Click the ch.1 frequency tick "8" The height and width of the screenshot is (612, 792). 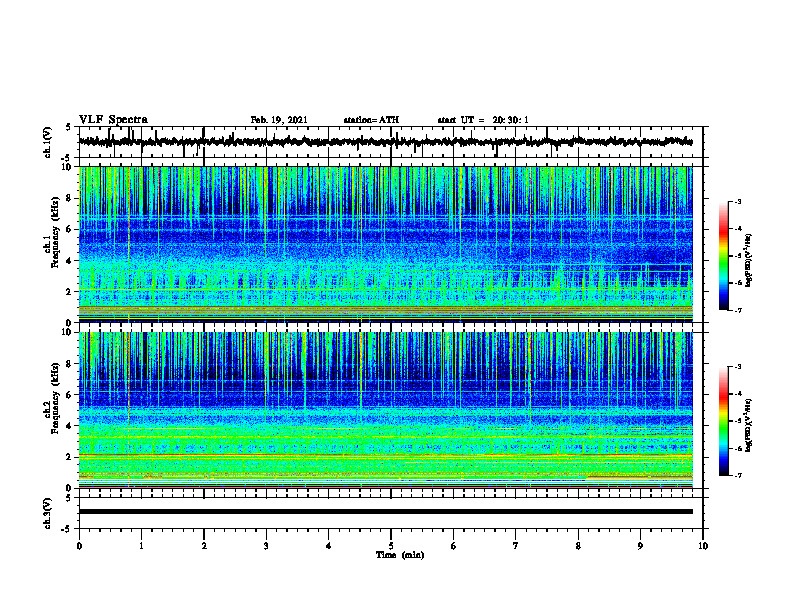click(x=69, y=198)
